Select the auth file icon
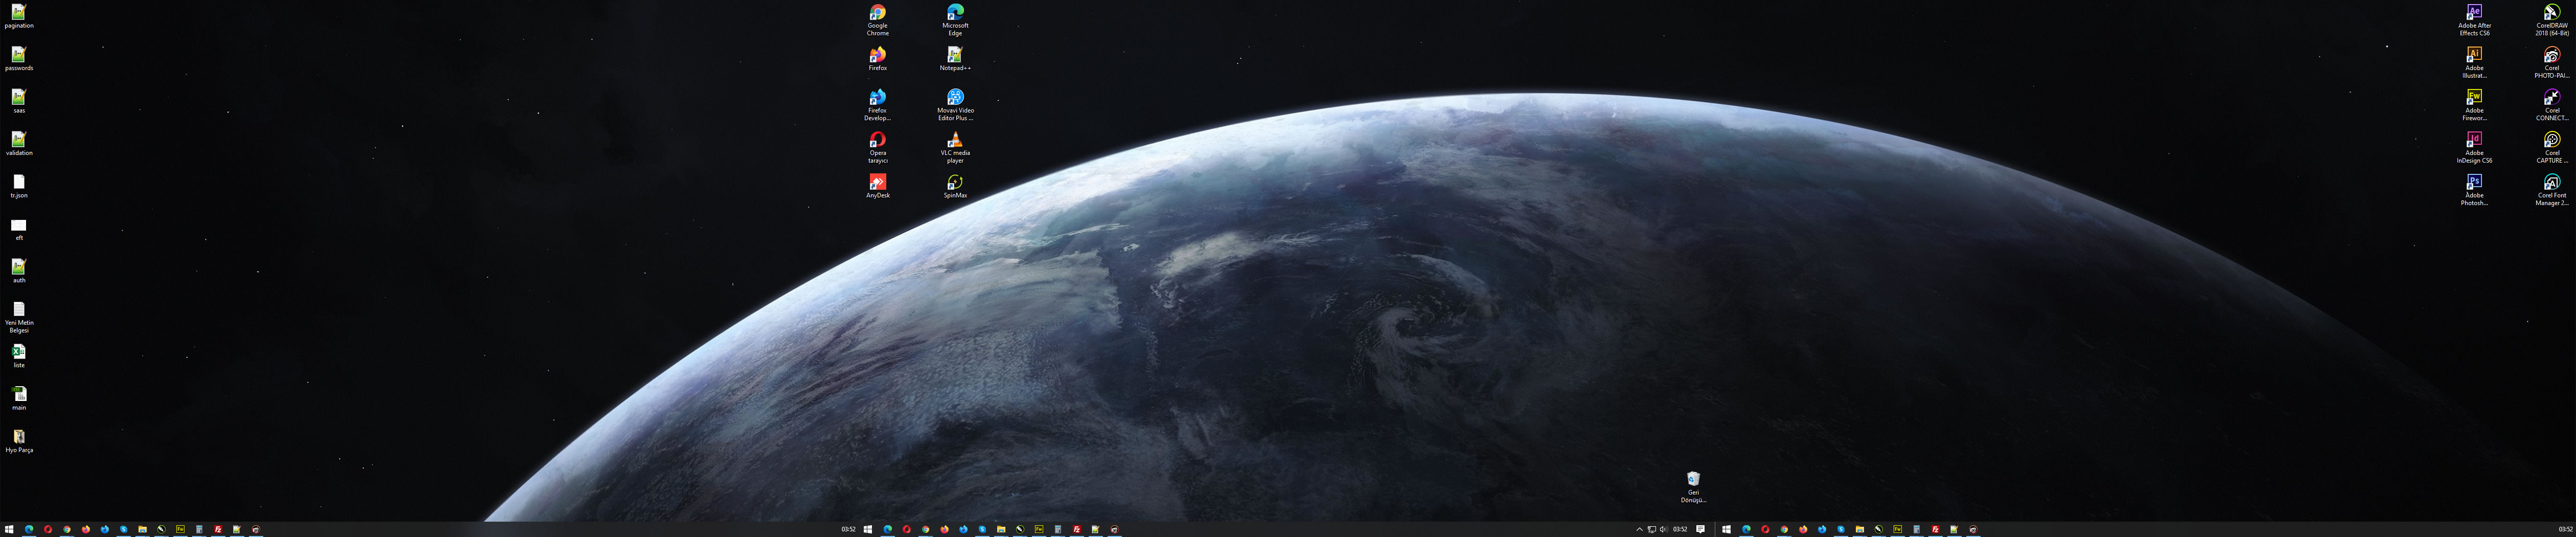The image size is (2576, 537). tap(19, 271)
